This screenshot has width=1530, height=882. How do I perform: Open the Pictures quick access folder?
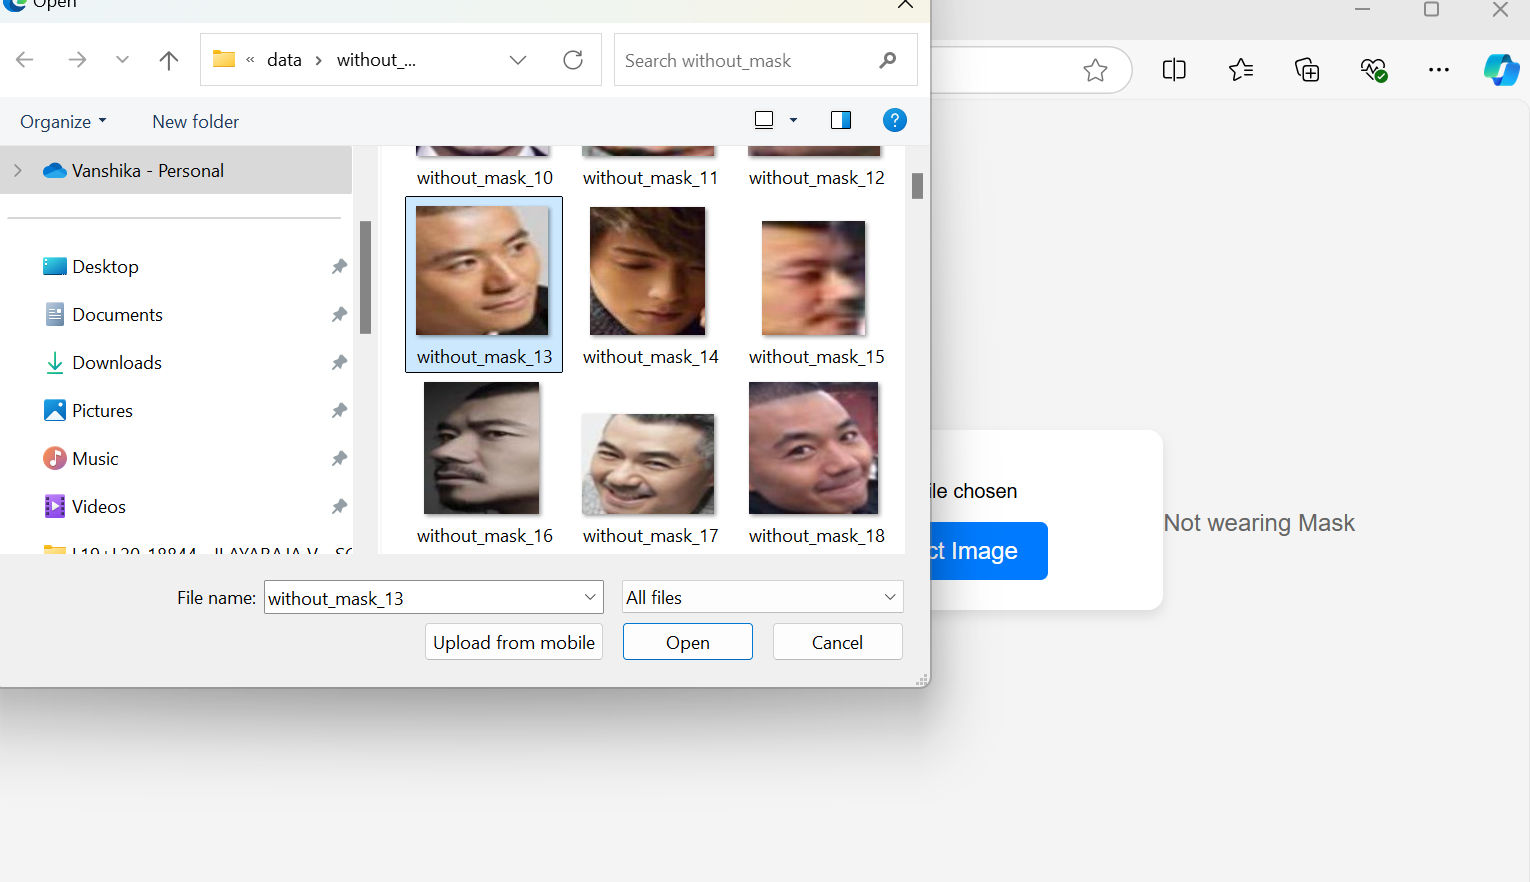102,411
